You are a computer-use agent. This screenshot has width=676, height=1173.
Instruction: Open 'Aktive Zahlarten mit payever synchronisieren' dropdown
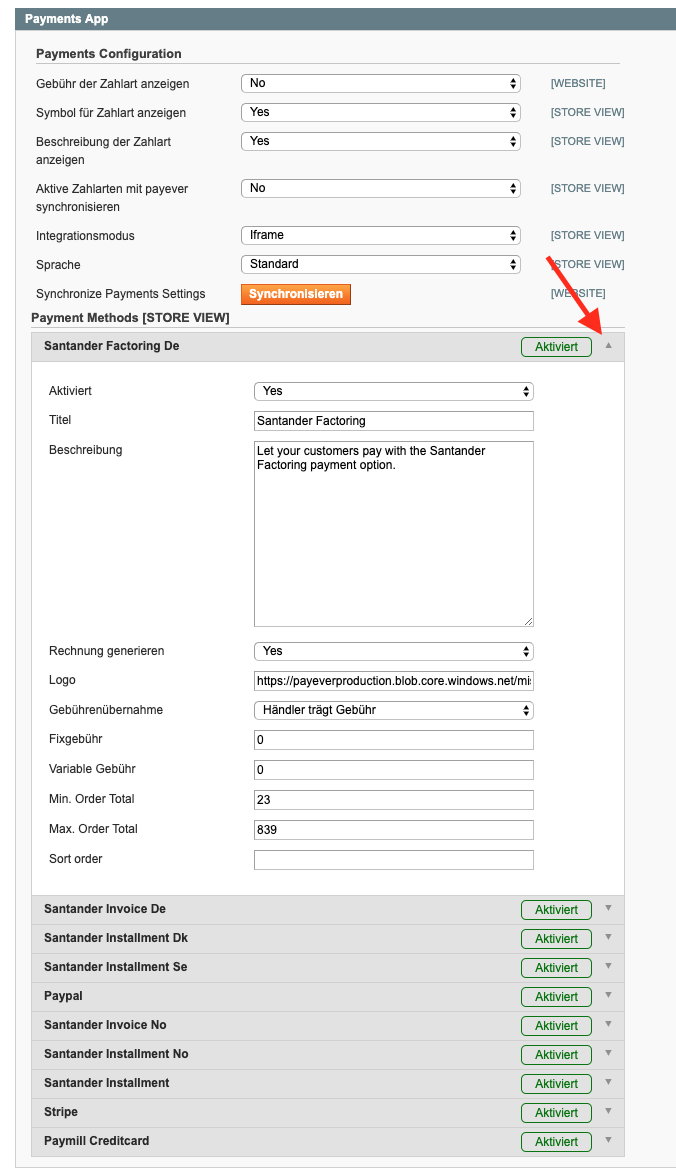click(381, 189)
